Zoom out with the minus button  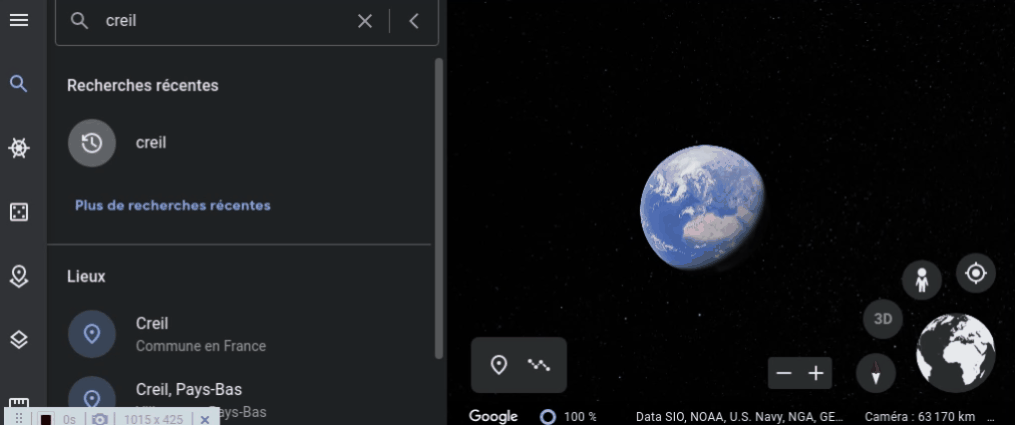coord(784,373)
